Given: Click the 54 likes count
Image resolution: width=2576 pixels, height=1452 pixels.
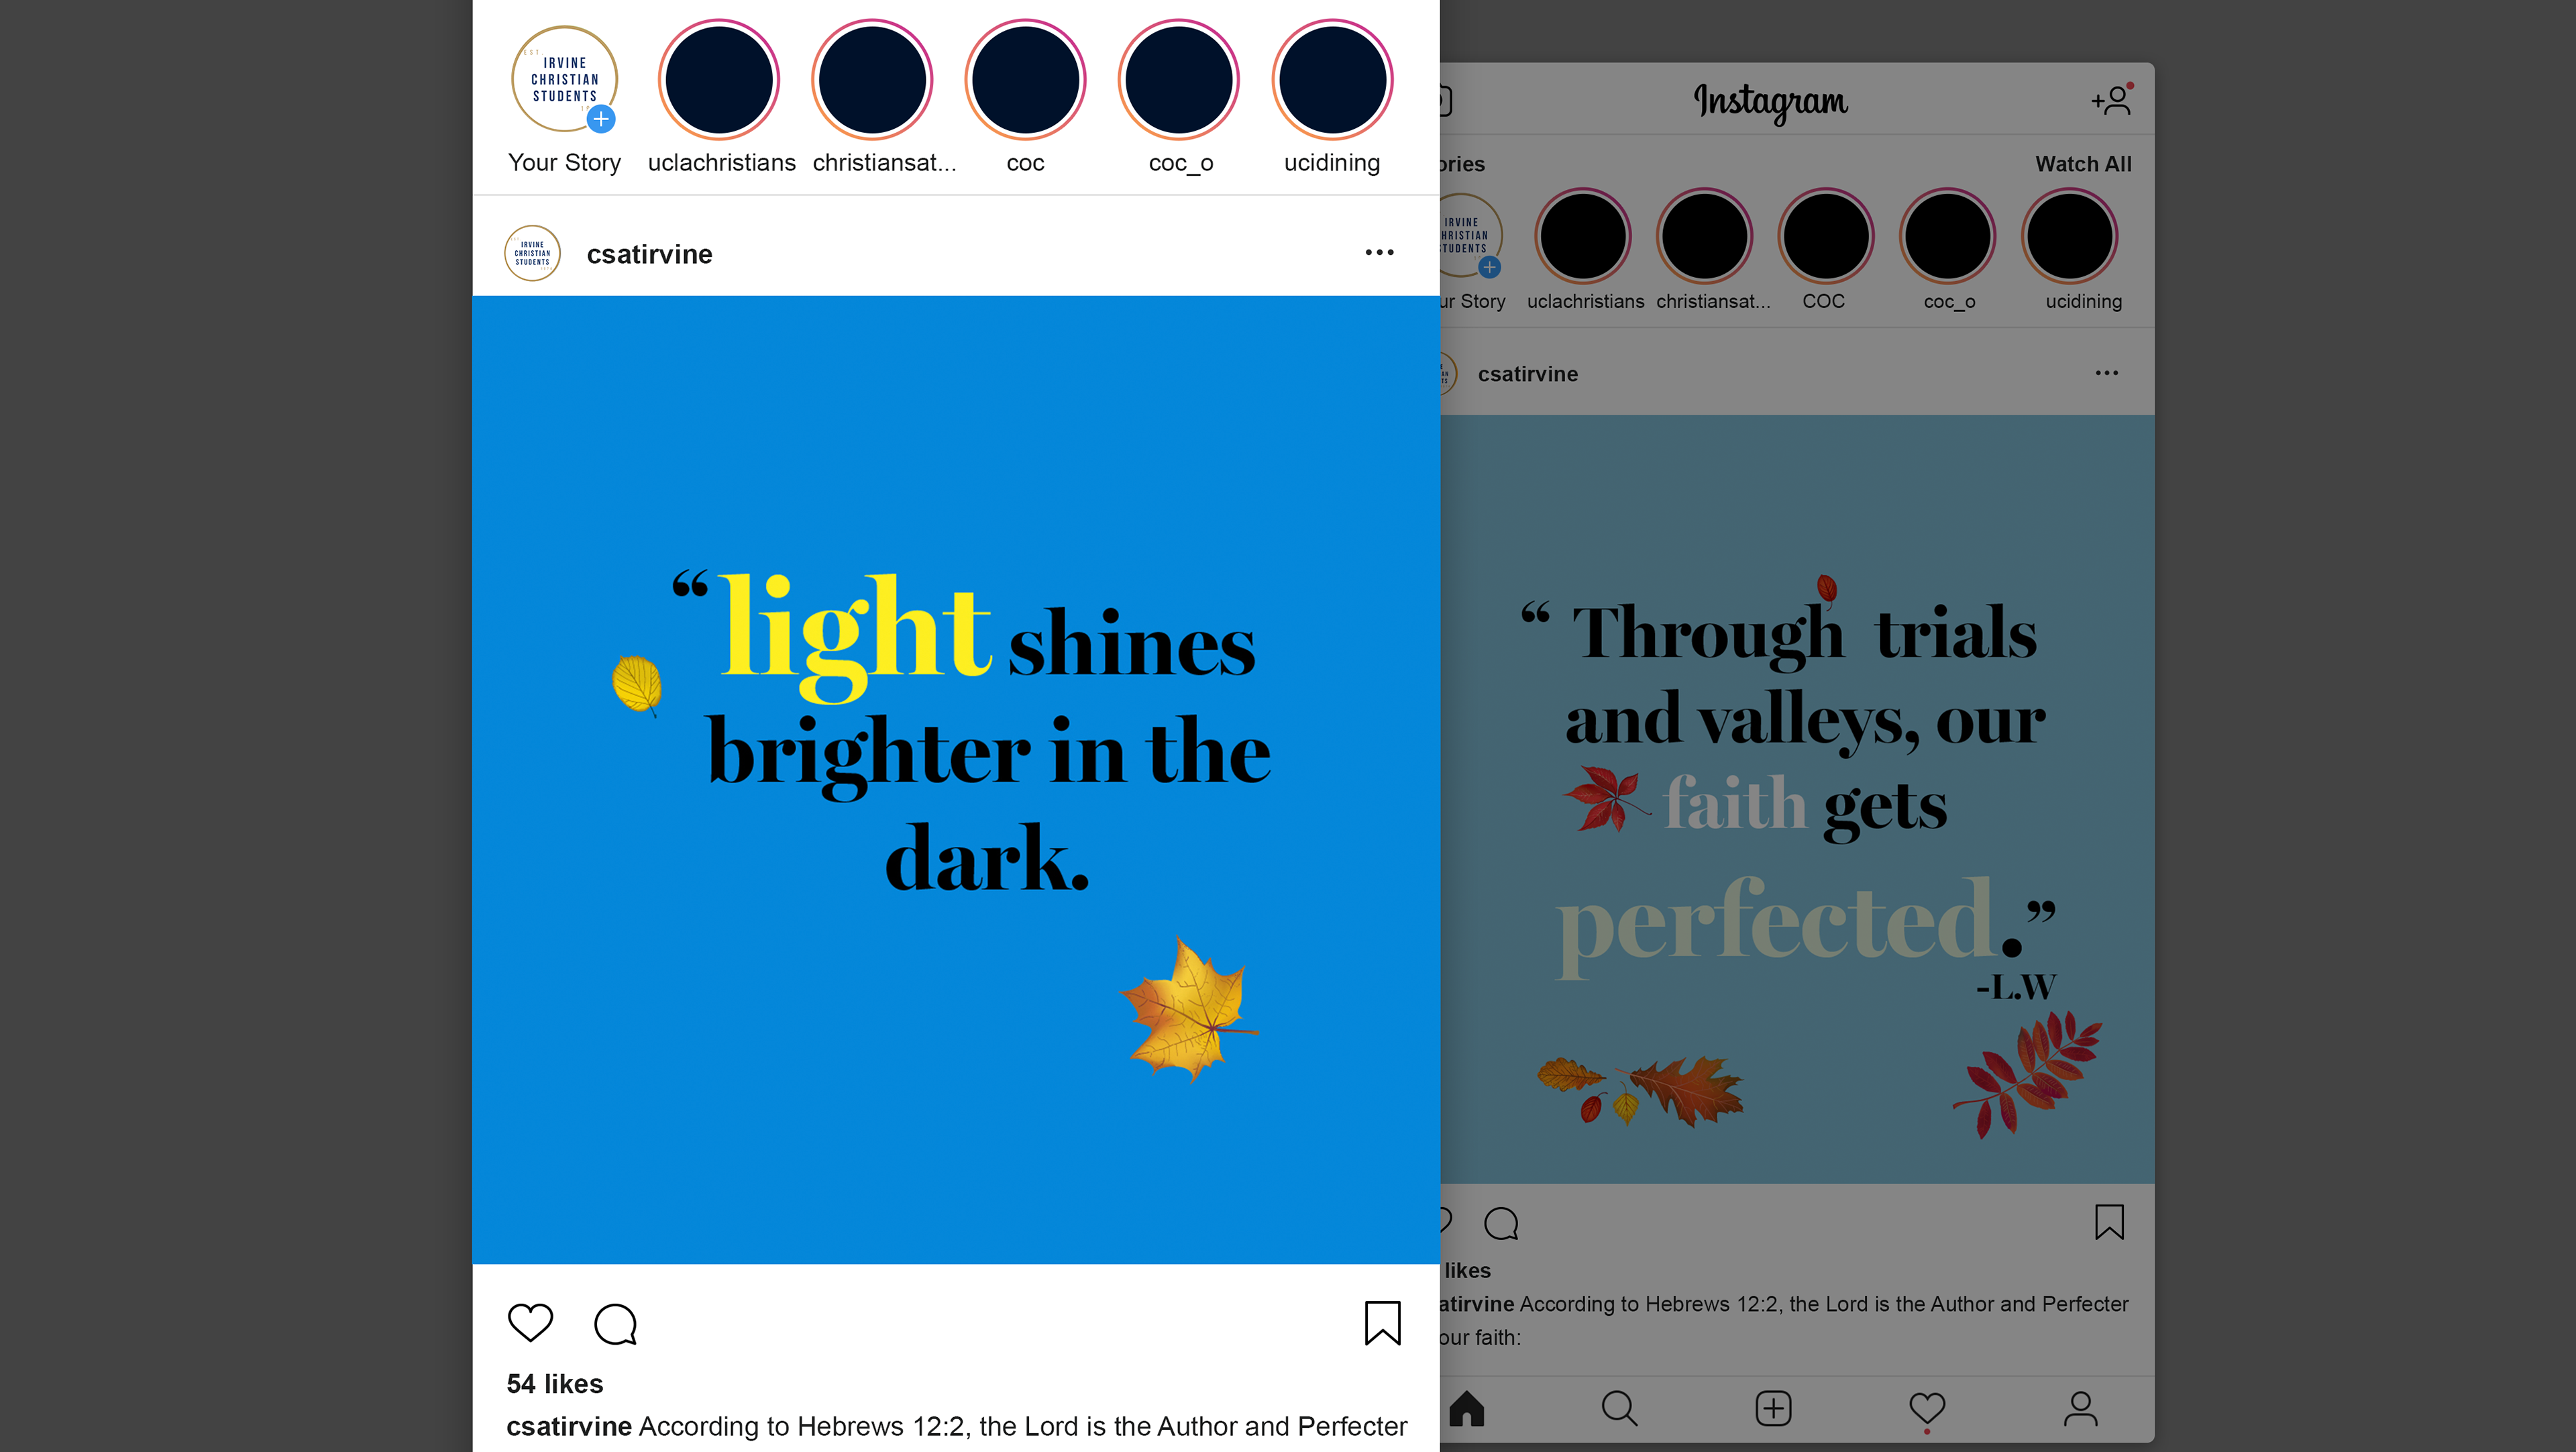Looking at the screenshot, I should click(x=555, y=1384).
